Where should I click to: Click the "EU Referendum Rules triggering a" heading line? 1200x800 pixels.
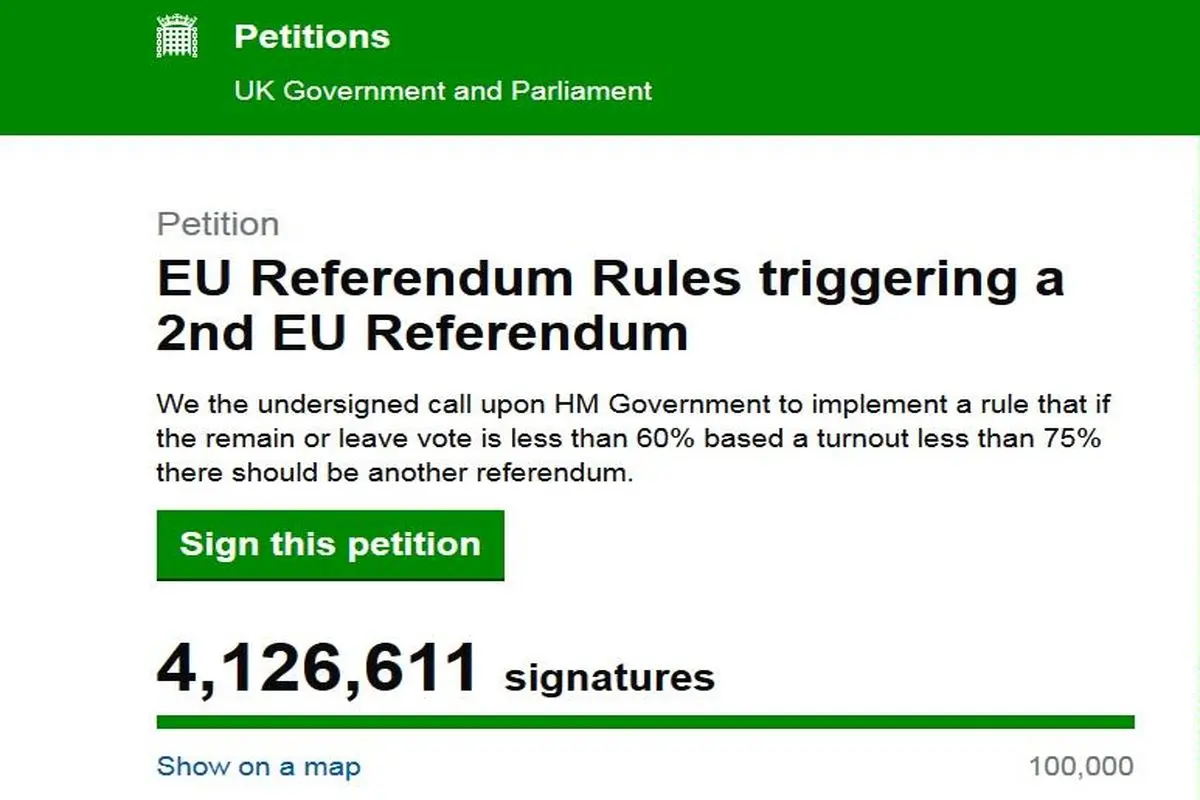(x=609, y=281)
